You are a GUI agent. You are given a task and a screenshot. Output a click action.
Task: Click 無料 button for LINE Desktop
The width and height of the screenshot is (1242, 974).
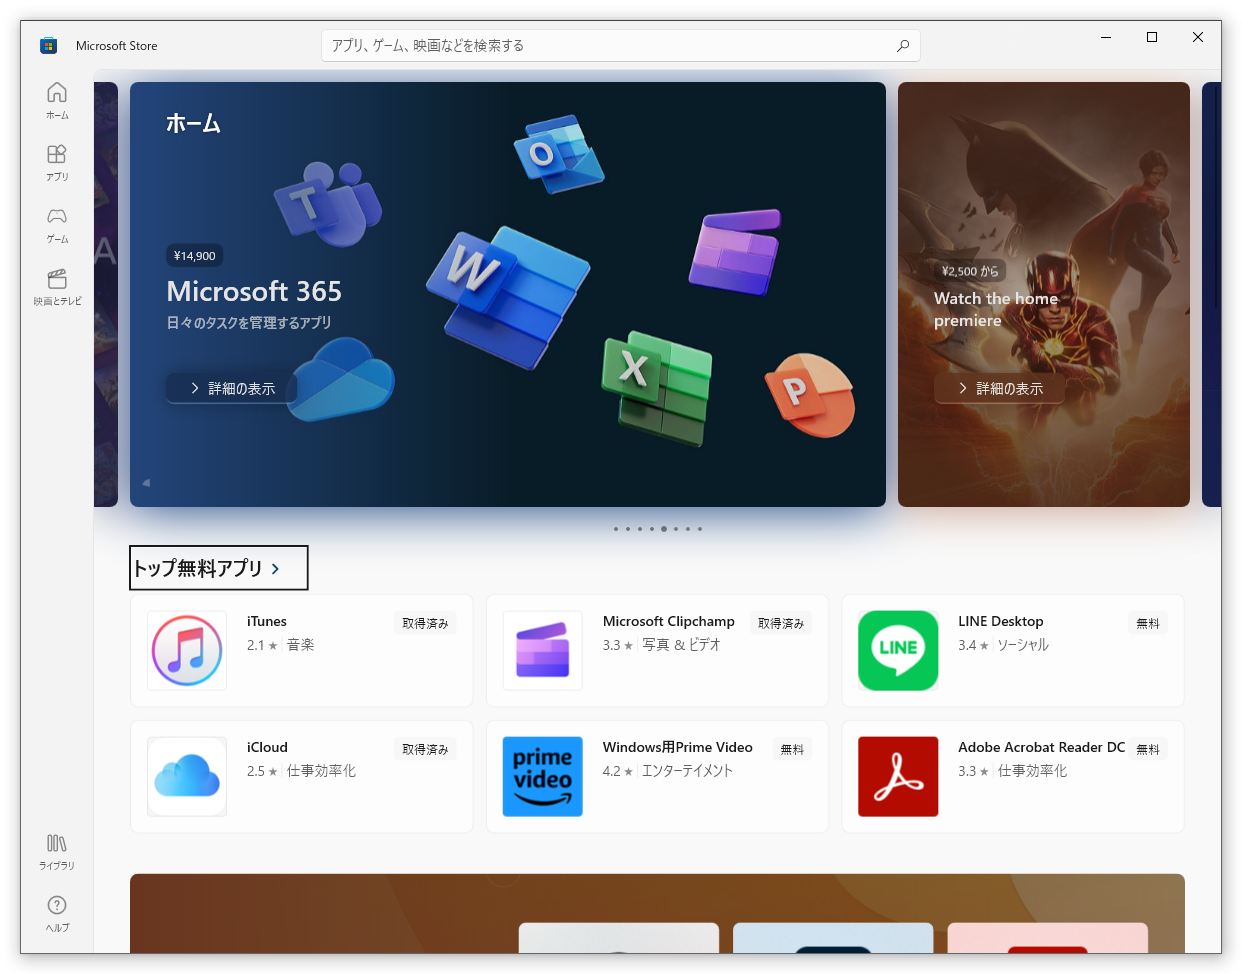(1148, 623)
